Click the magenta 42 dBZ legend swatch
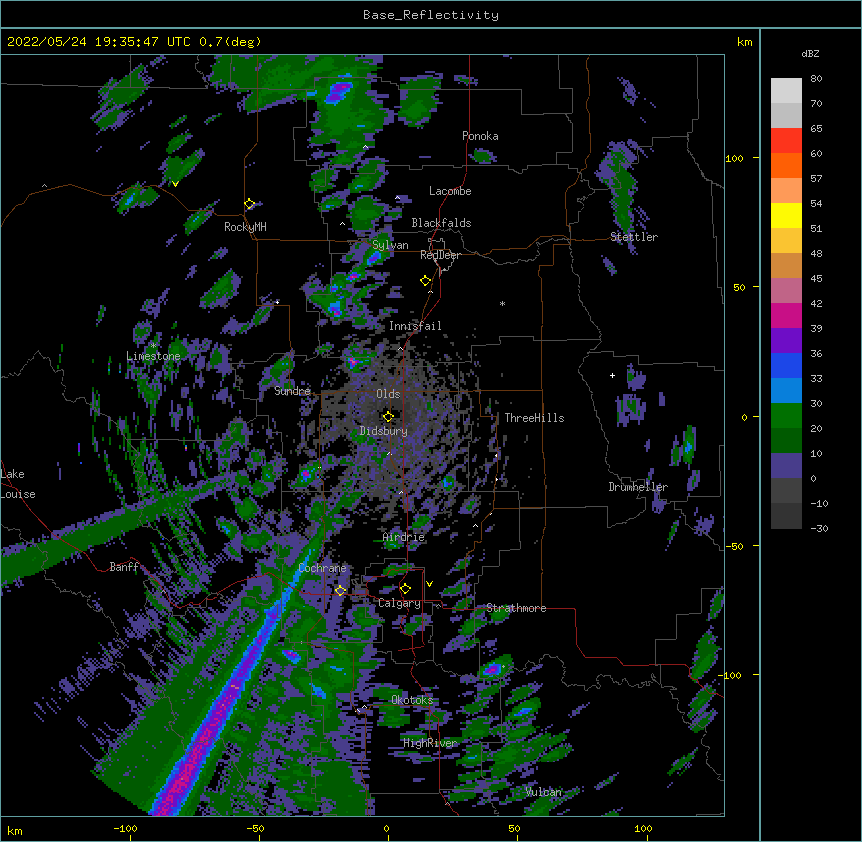This screenshot has height=842, width=862. click(x=786, y=315)
